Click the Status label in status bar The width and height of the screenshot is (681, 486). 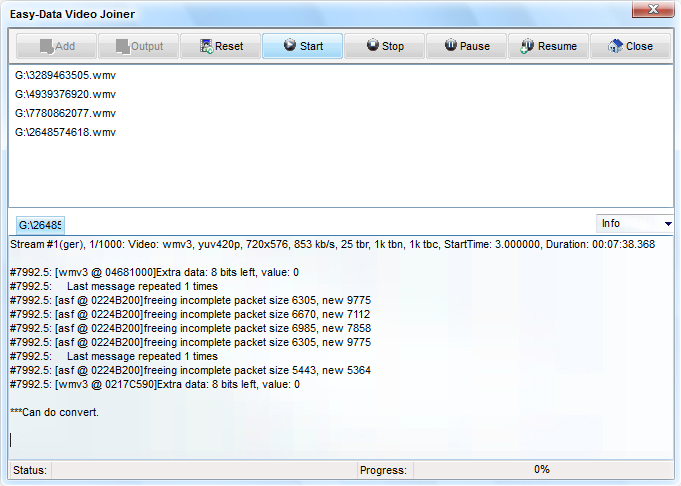[30, 470]
